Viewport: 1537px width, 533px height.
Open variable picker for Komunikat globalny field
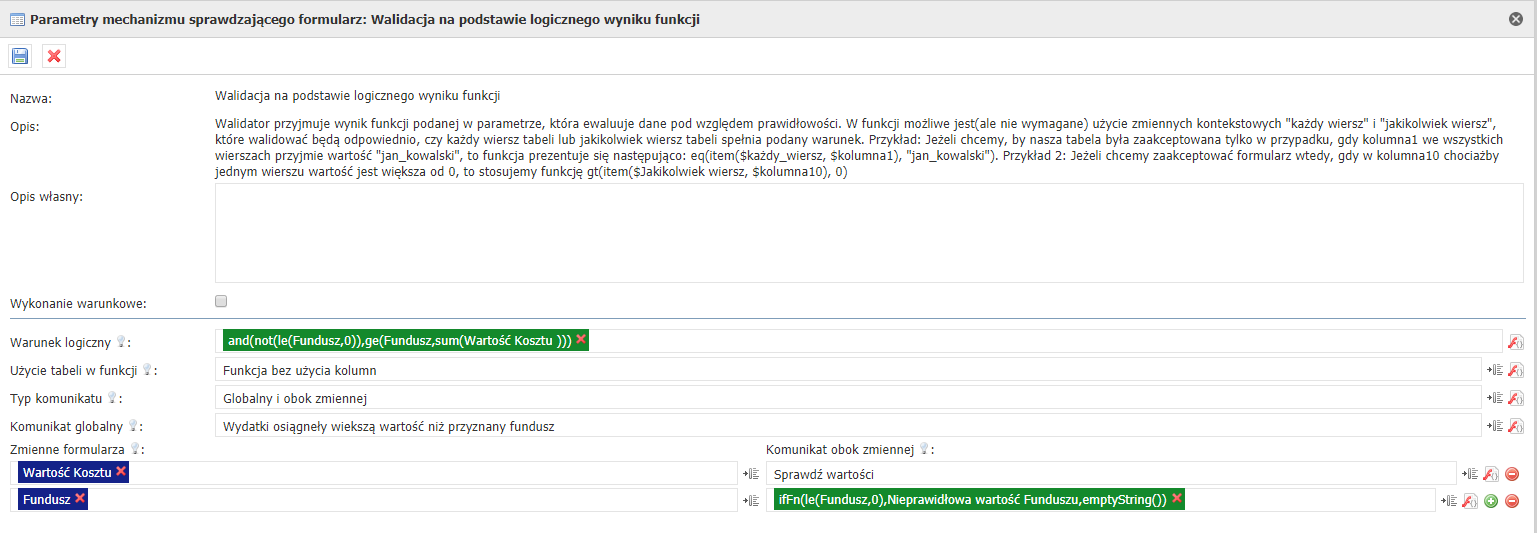(x=1494, y=426)
